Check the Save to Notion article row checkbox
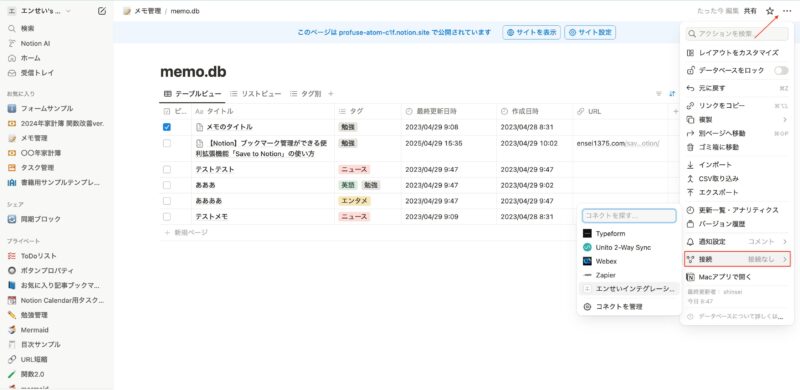 (x=166, y=143)
